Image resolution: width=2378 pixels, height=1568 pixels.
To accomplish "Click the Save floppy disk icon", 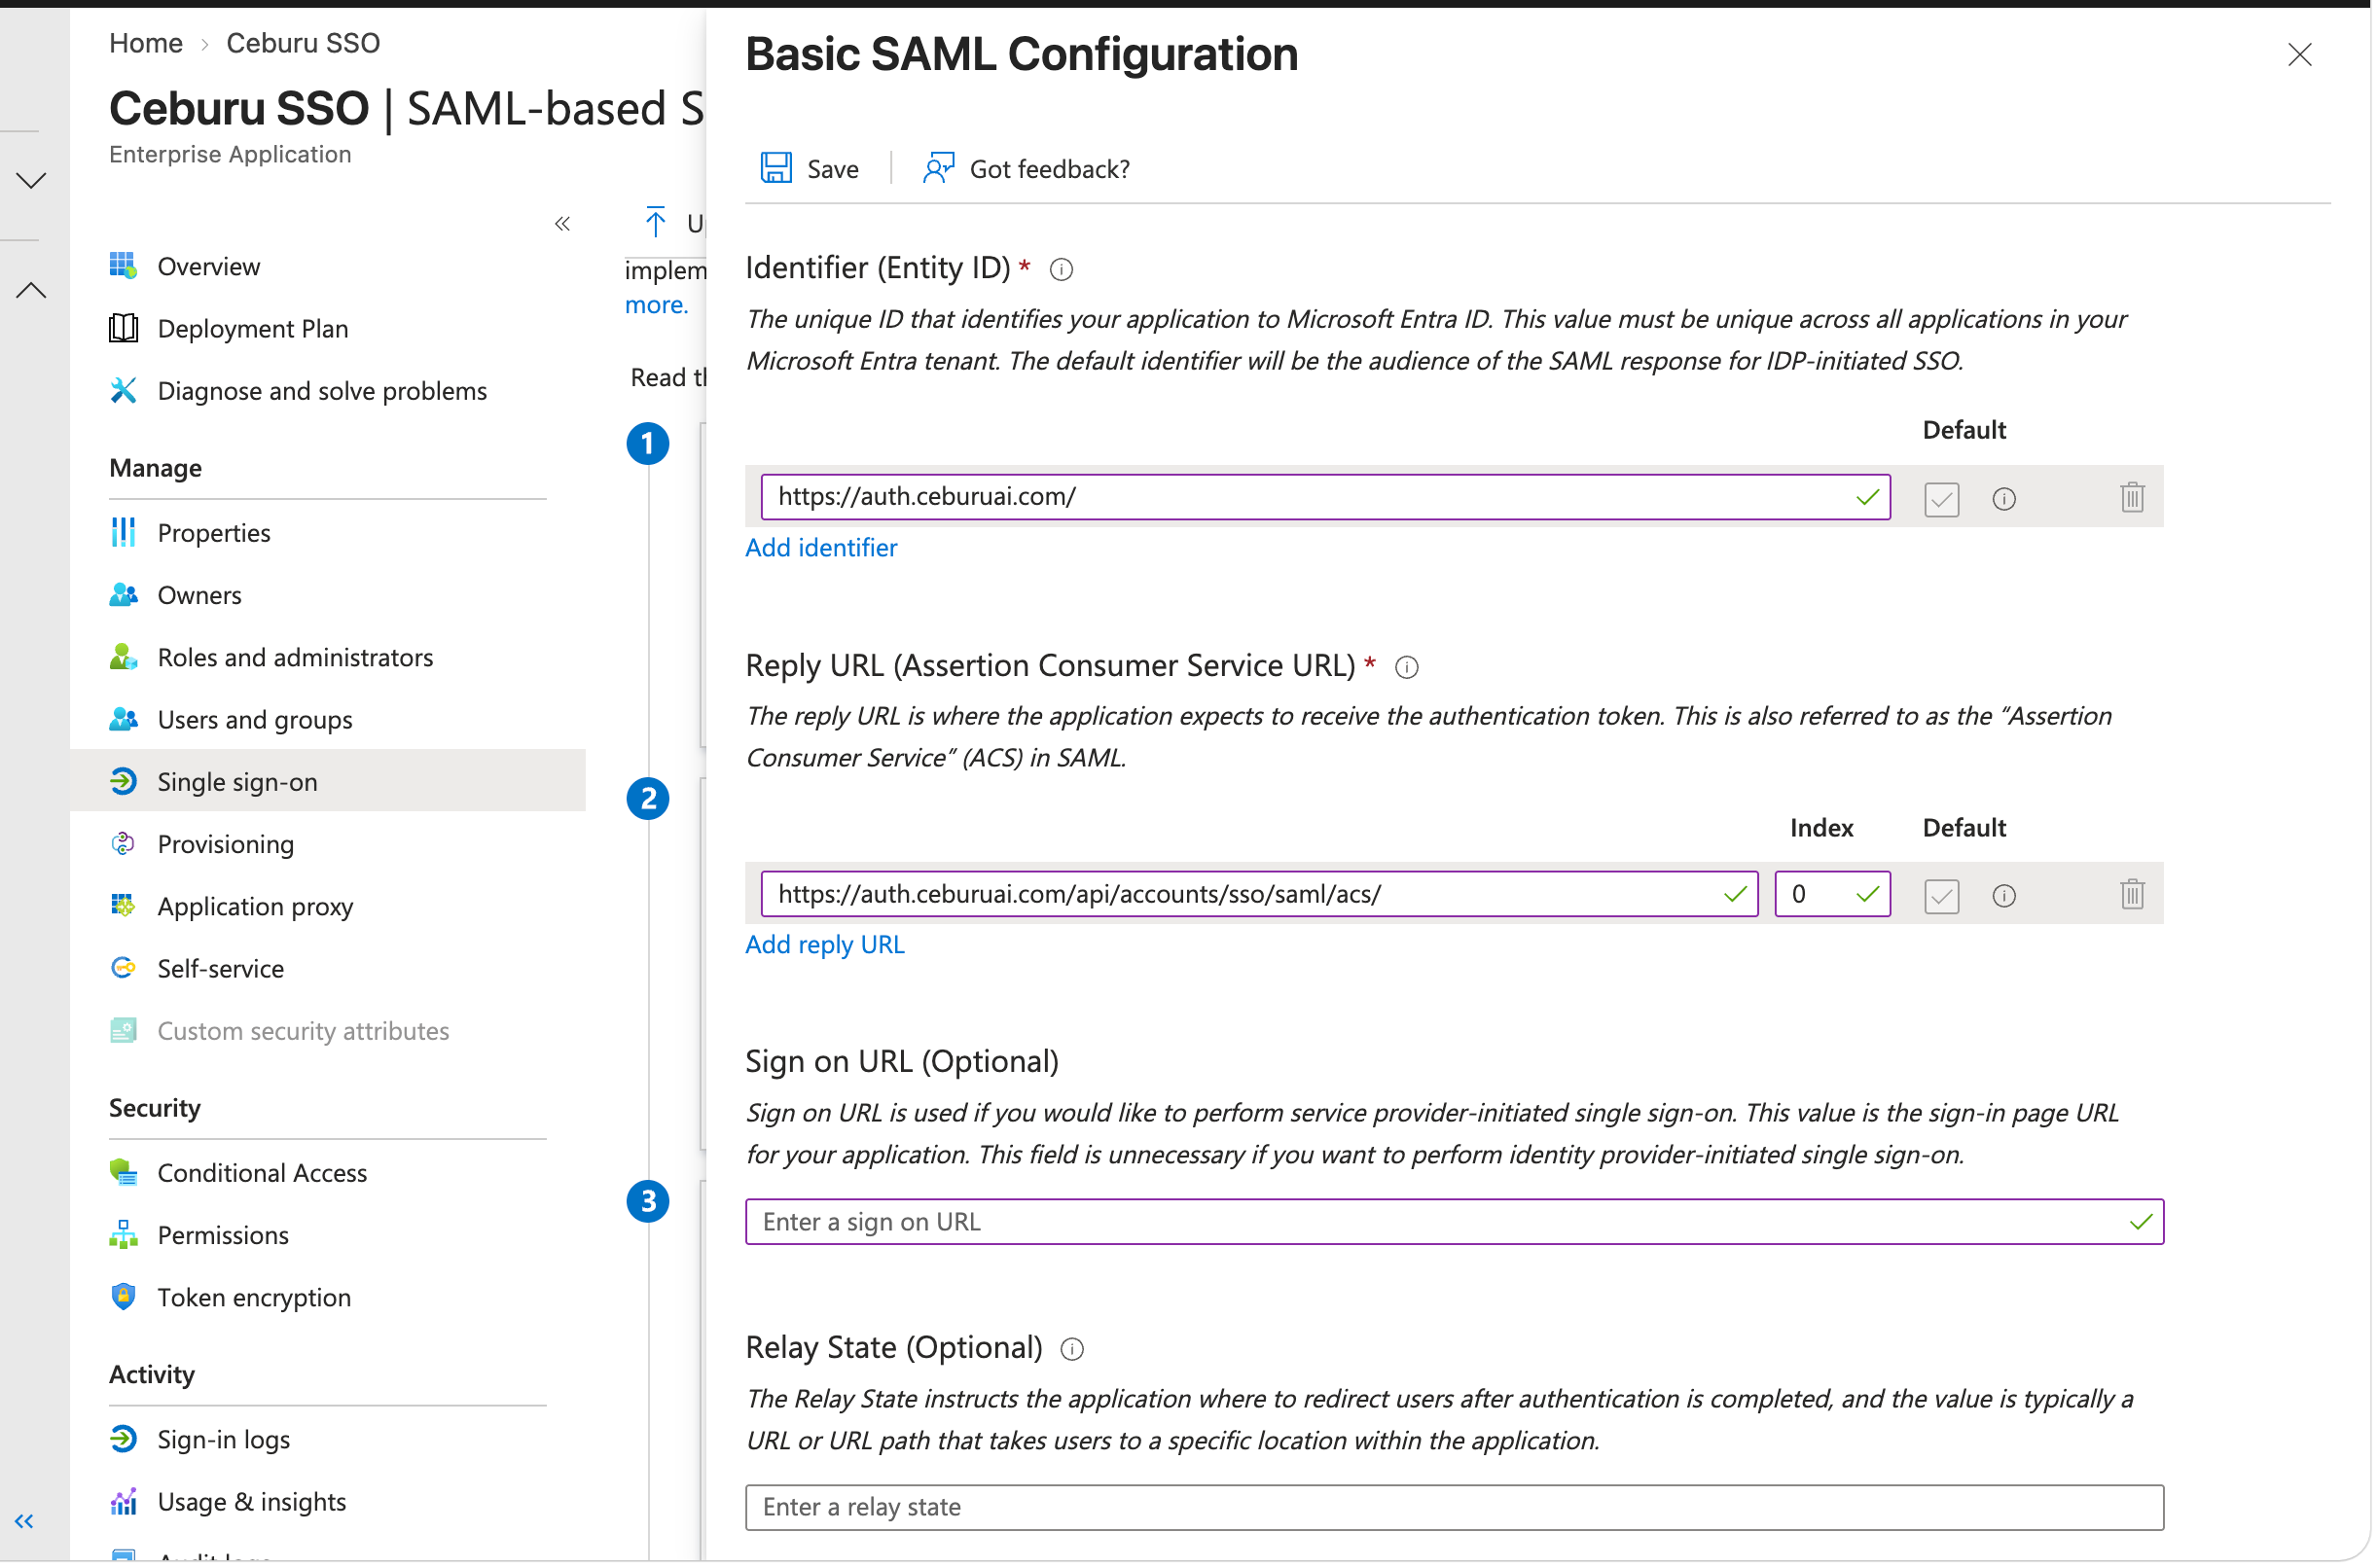I will click(x=777, y=168).
